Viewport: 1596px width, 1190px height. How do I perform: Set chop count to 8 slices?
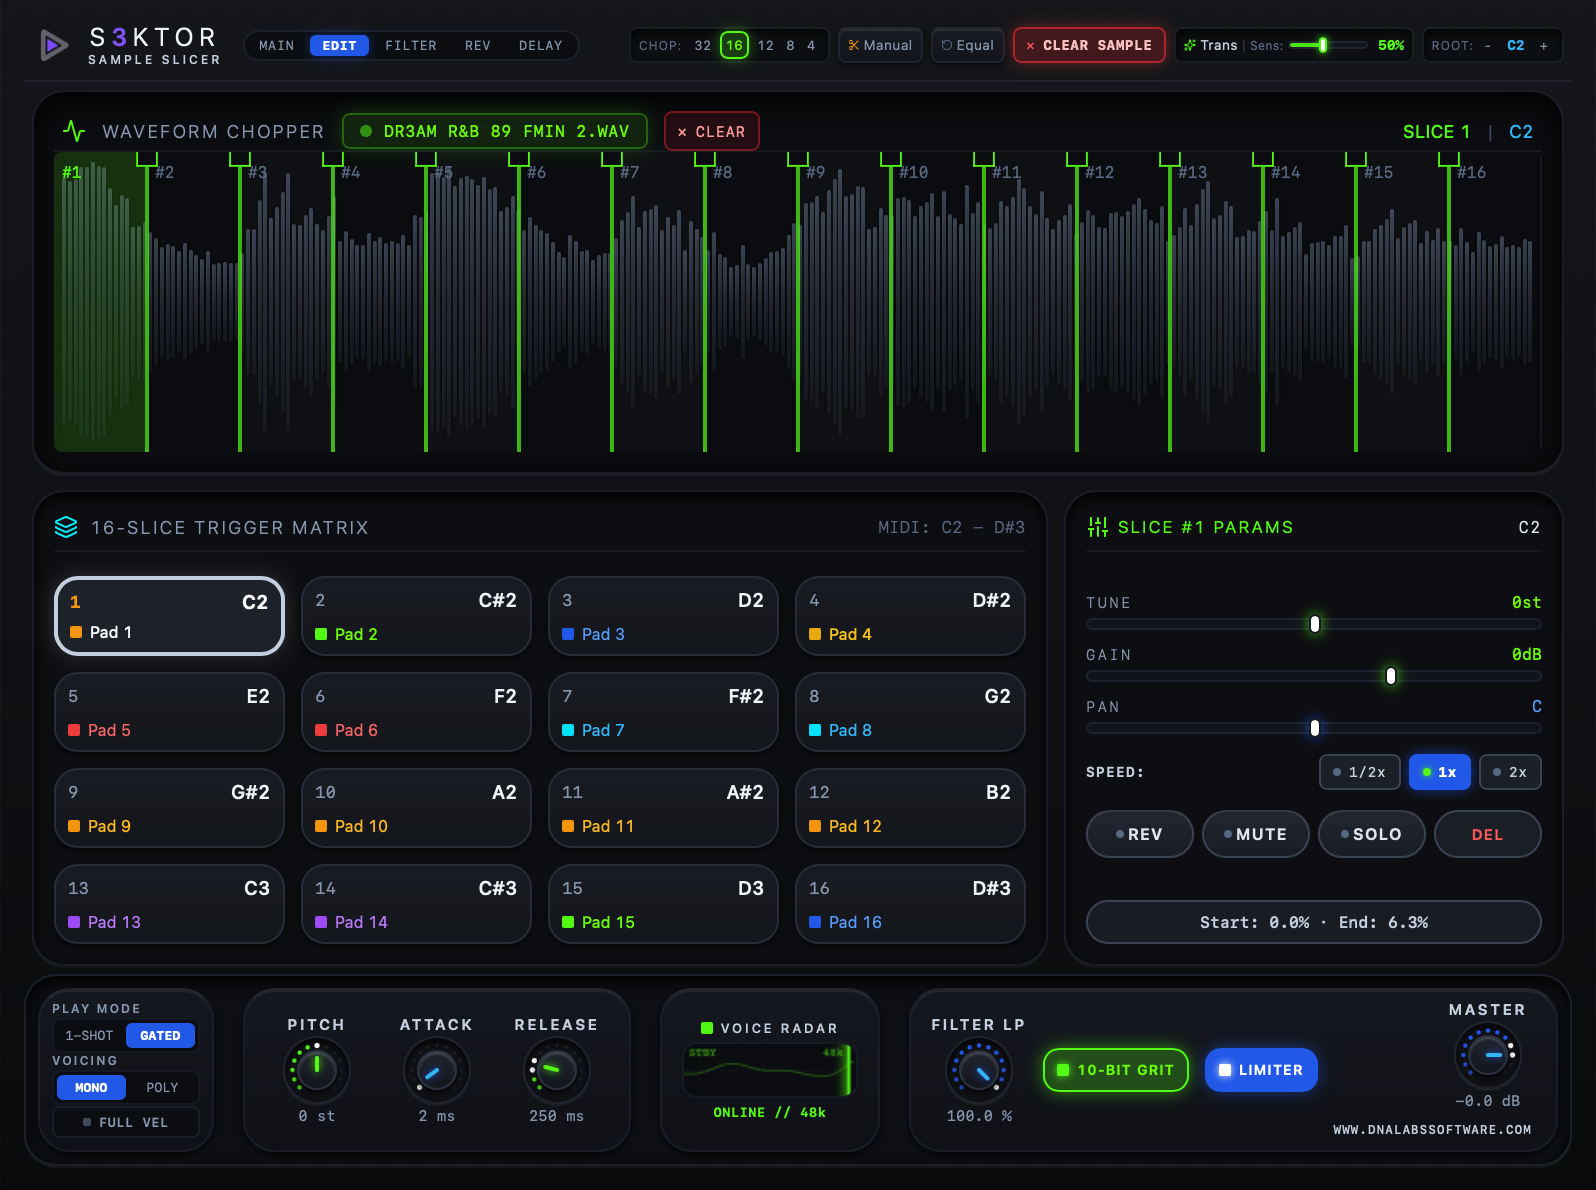tap(790, 46)
